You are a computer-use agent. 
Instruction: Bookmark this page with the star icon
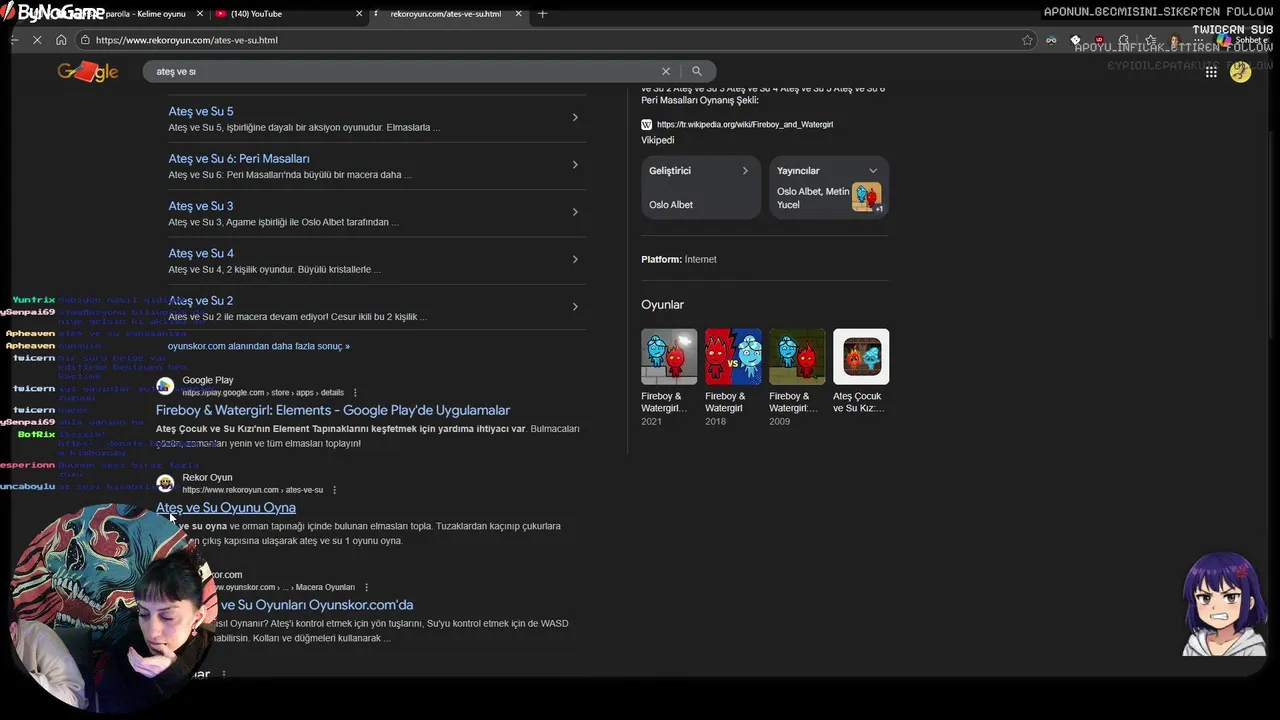[1027, 40]
